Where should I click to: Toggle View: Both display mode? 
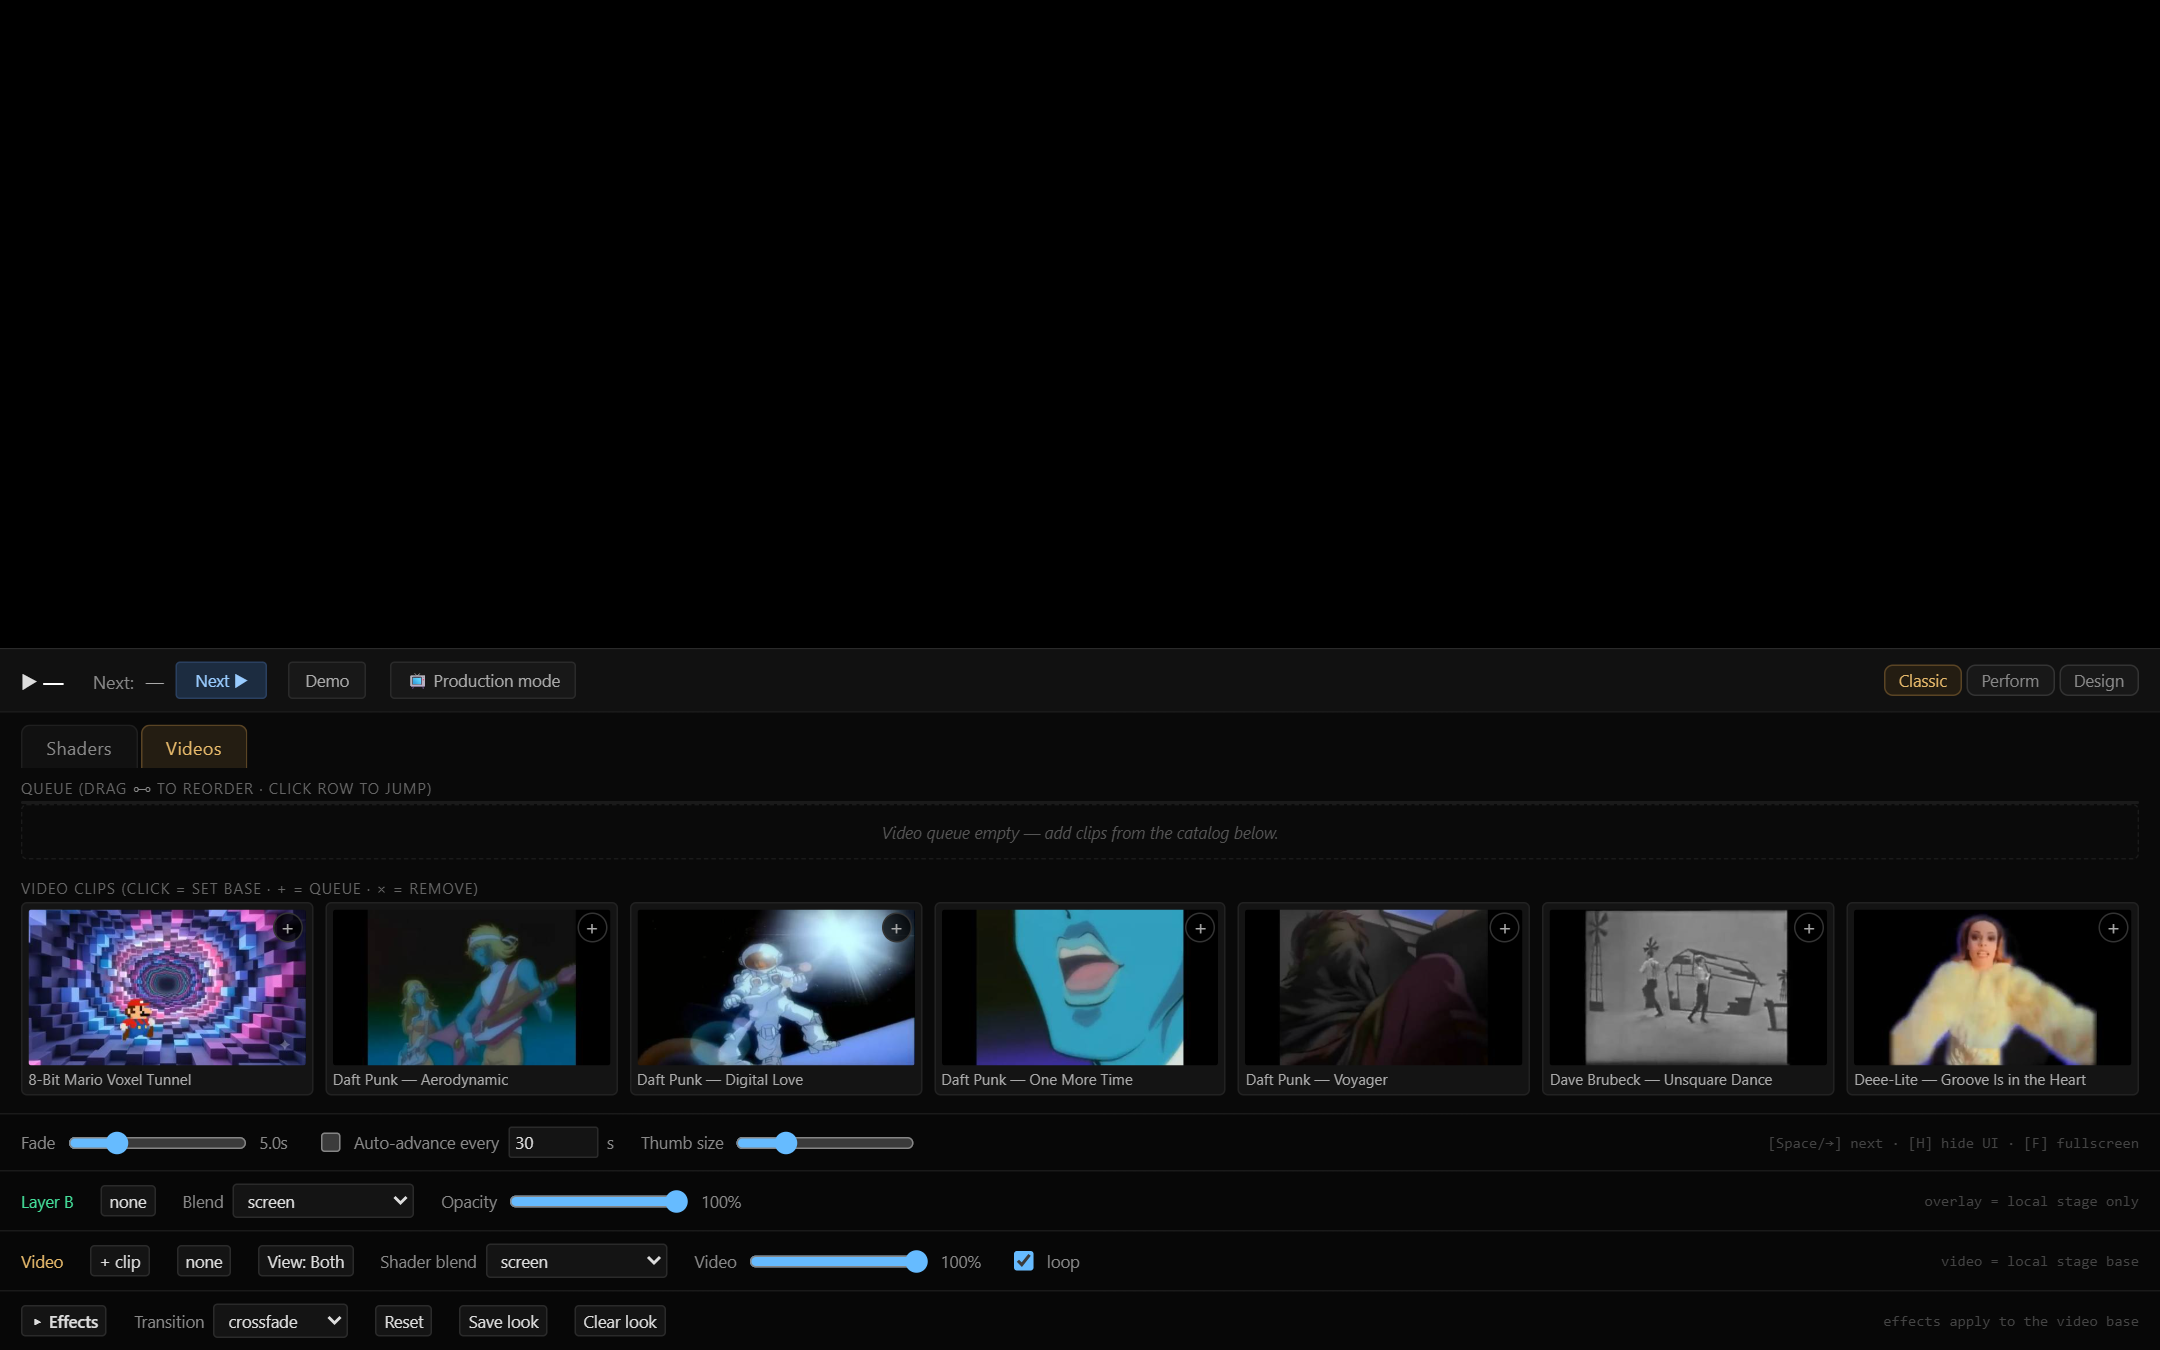point(305,1261)
